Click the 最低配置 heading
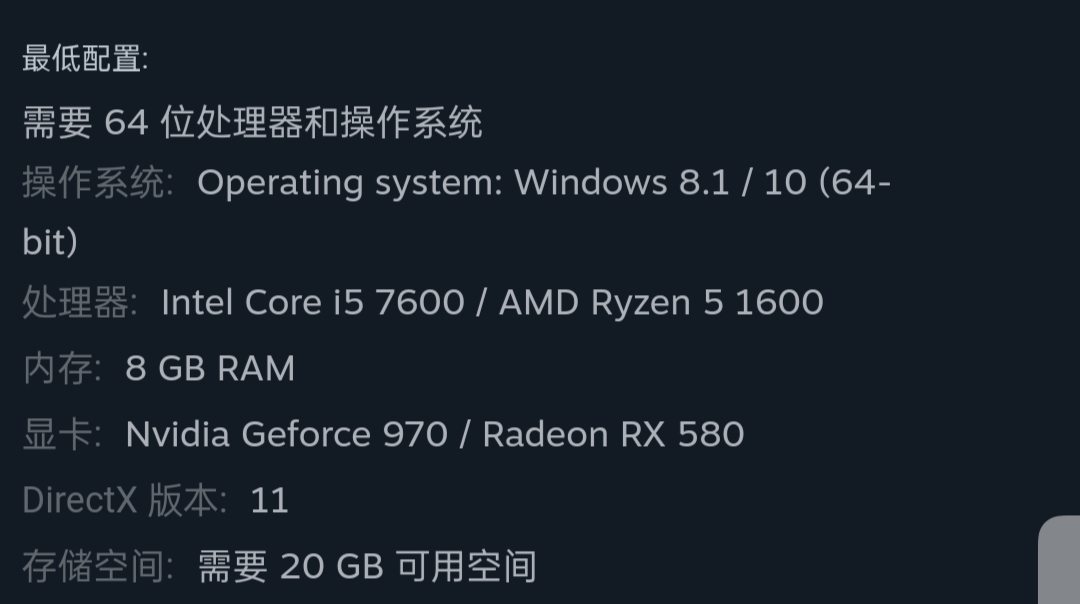This screenshot has width=1080, height=604. [x=85, y=59]
